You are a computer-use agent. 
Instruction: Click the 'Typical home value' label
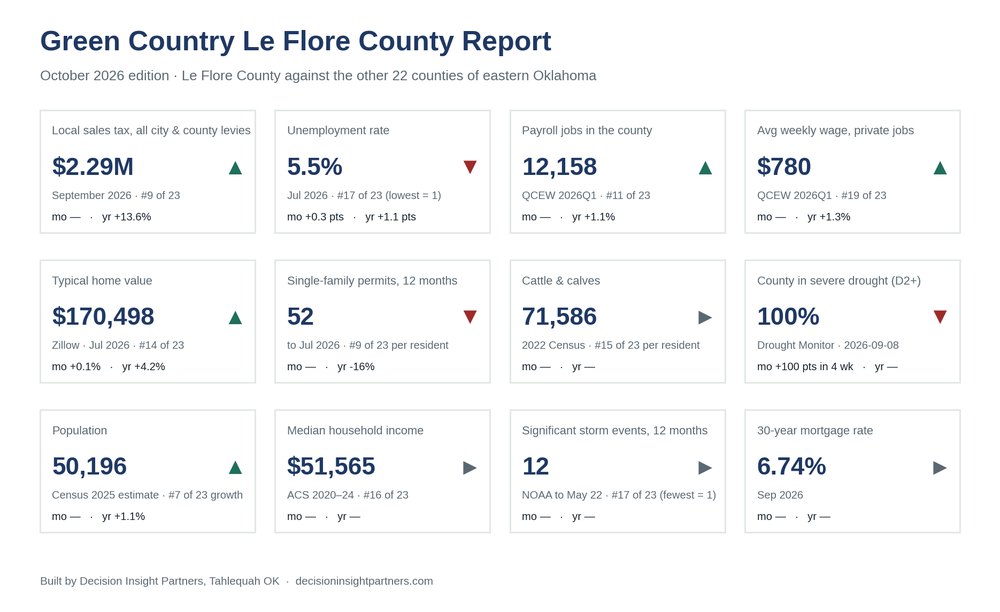click(x=102, y=281)
